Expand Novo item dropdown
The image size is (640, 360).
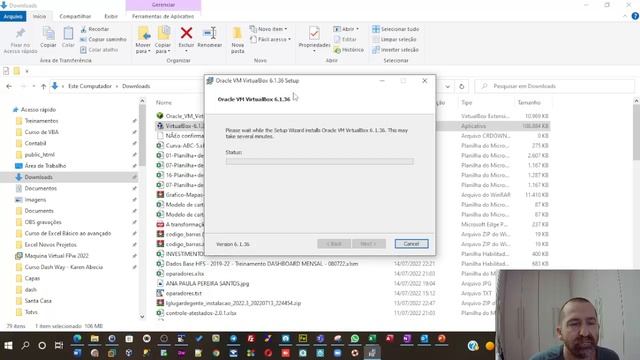click(269, 29)
